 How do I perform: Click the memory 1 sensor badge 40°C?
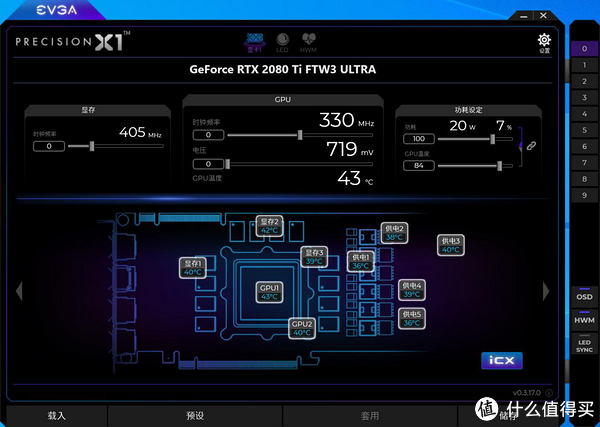192,268
